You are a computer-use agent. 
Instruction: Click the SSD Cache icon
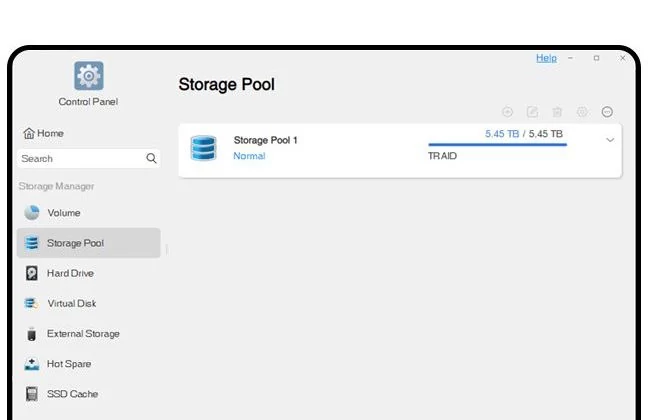(x=31, y=394)
